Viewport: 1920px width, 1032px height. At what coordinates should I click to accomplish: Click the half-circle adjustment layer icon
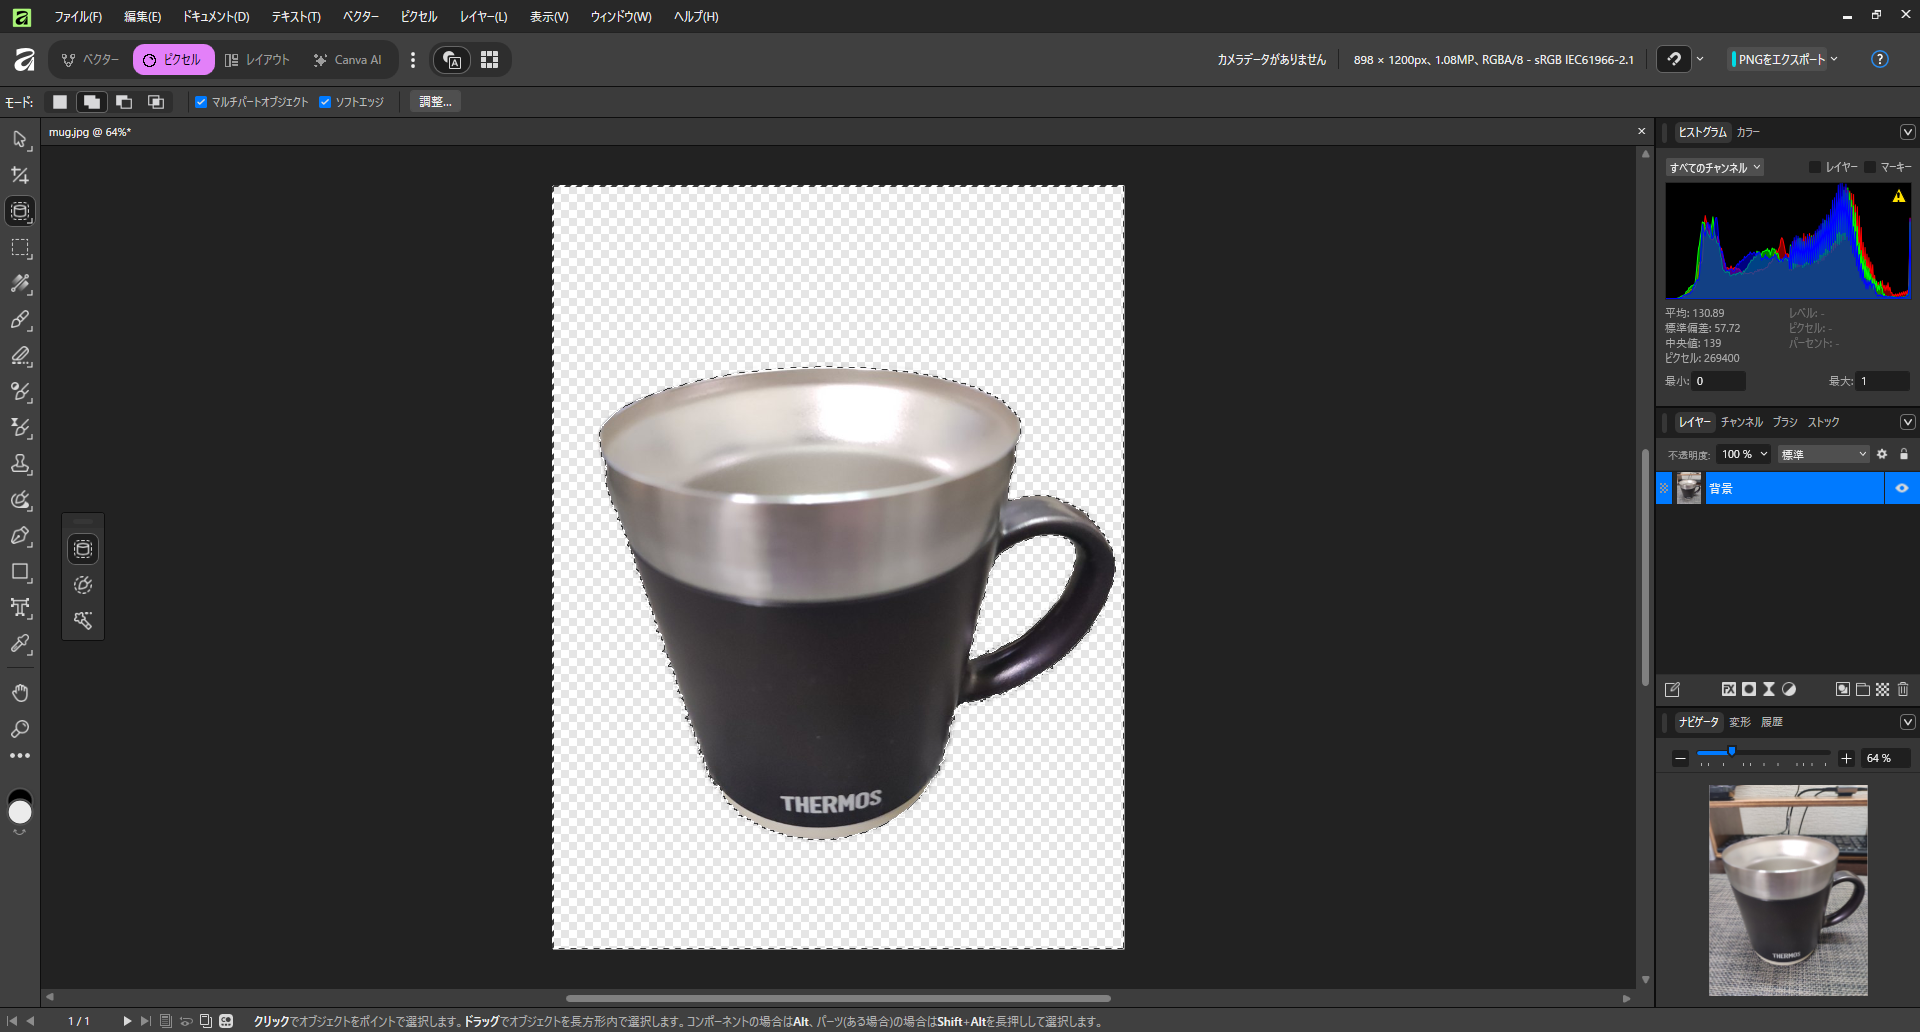1789,689
